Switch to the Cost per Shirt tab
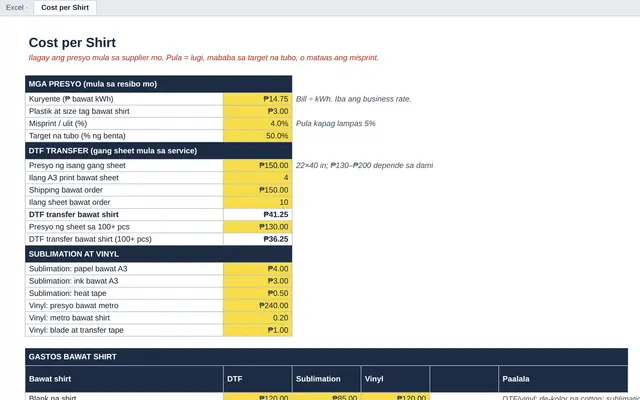640x400 pixels. [x=65, y=7]
